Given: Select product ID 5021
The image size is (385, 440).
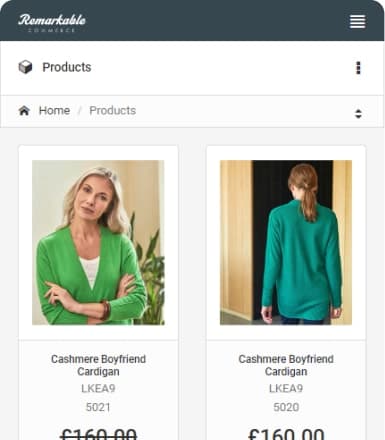Looking at the screenshot, I should click(x=98, y=407).
